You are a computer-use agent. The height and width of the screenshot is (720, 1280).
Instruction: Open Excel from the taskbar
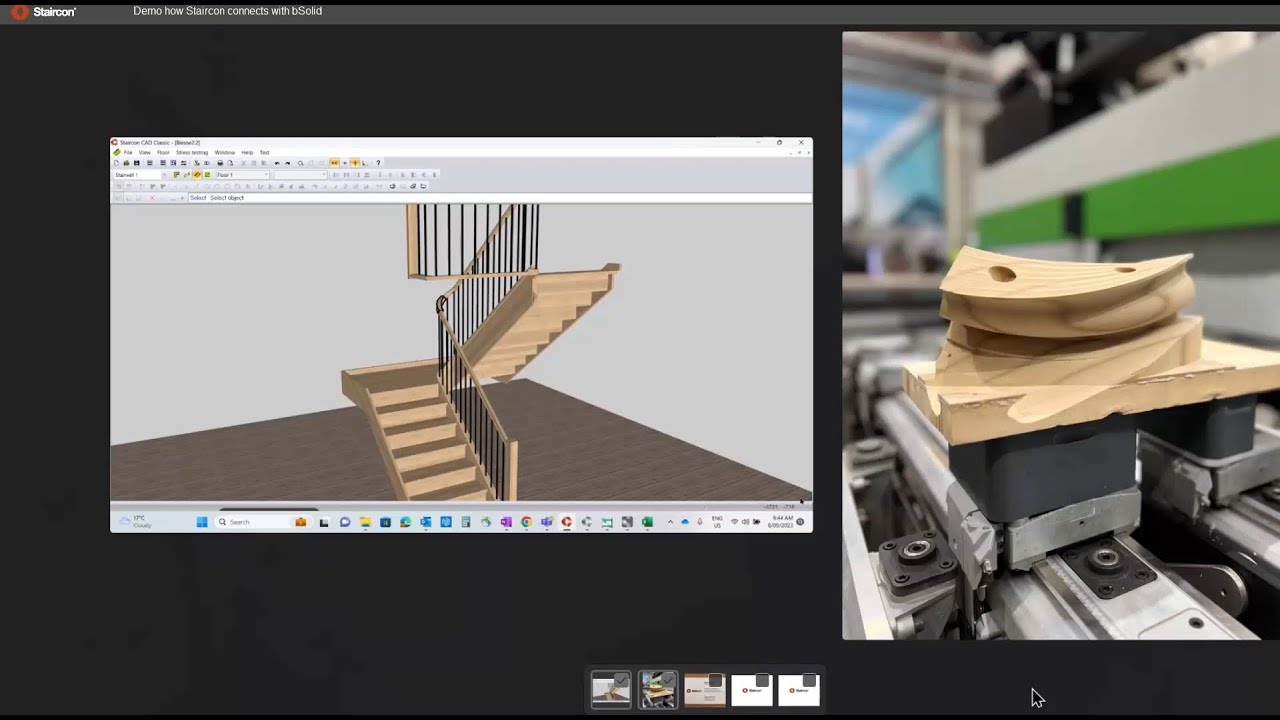tap(647, 522)
